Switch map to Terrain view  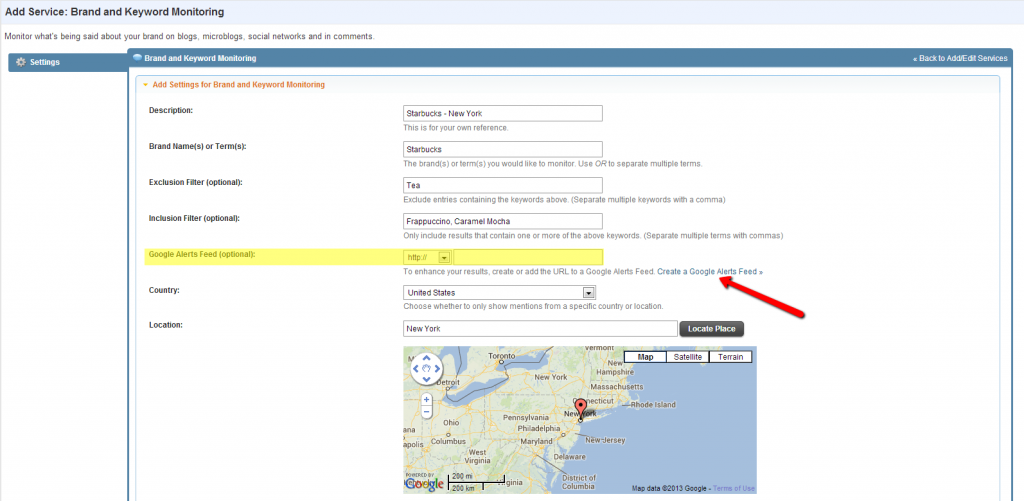(730, 357)
